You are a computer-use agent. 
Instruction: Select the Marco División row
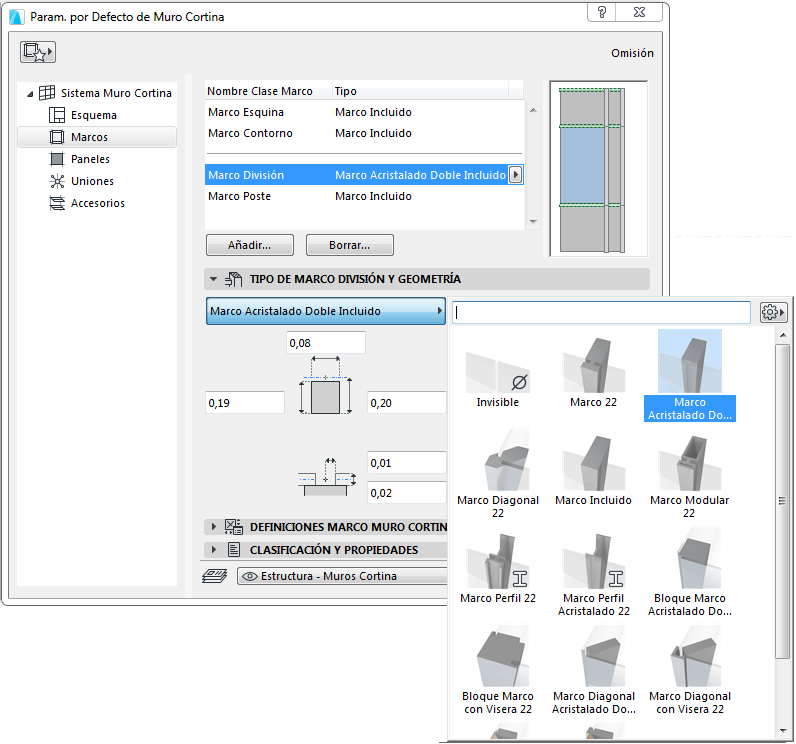click(x=364, y=175)
